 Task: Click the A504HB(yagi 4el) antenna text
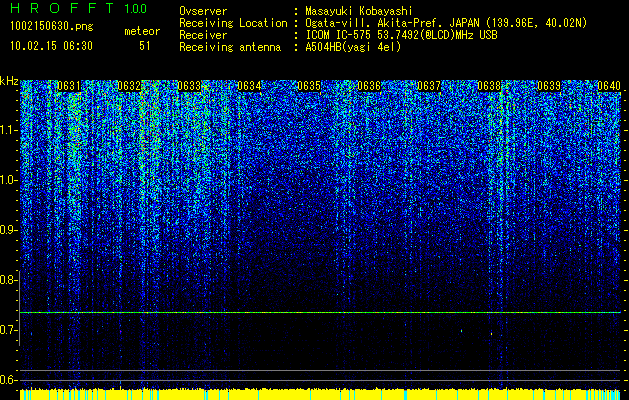coord(353,47)
